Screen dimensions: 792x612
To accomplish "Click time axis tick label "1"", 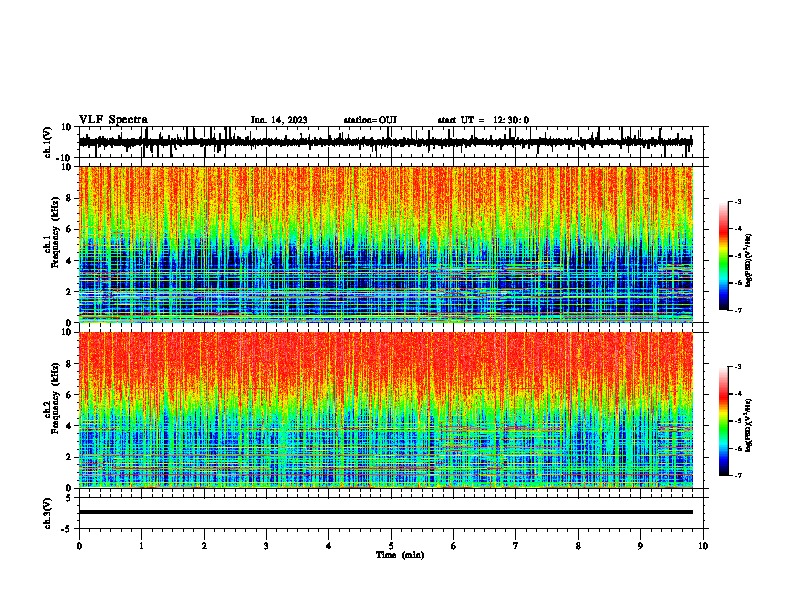I will 141,546.
